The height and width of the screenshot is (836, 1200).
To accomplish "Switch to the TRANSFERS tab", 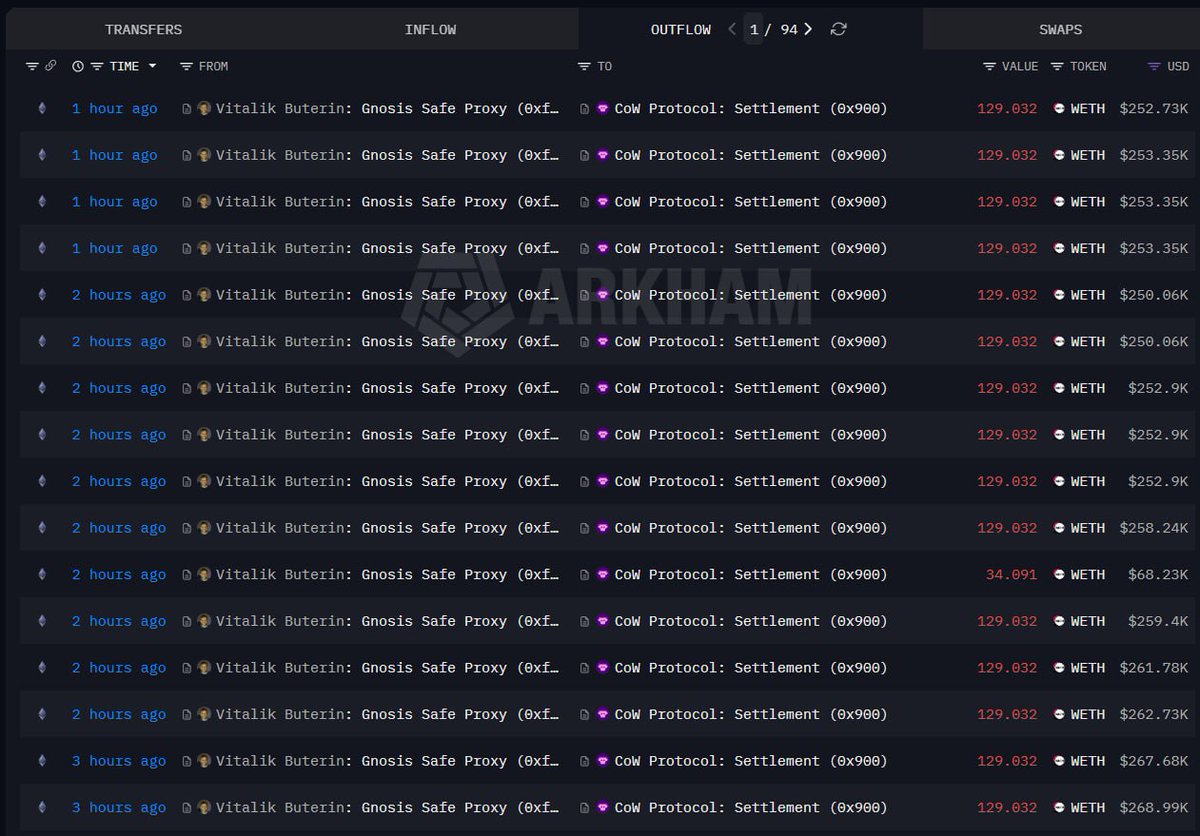I will [x=144, y=29].
